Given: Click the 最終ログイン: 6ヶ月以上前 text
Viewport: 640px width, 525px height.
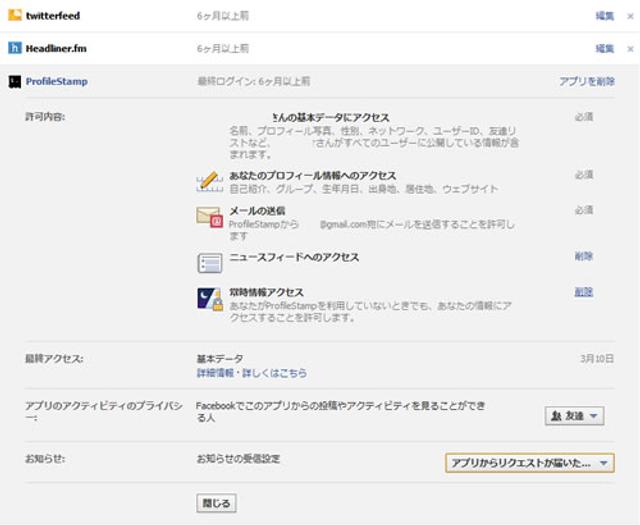Looking at the screenshot, I should (253, 81).
